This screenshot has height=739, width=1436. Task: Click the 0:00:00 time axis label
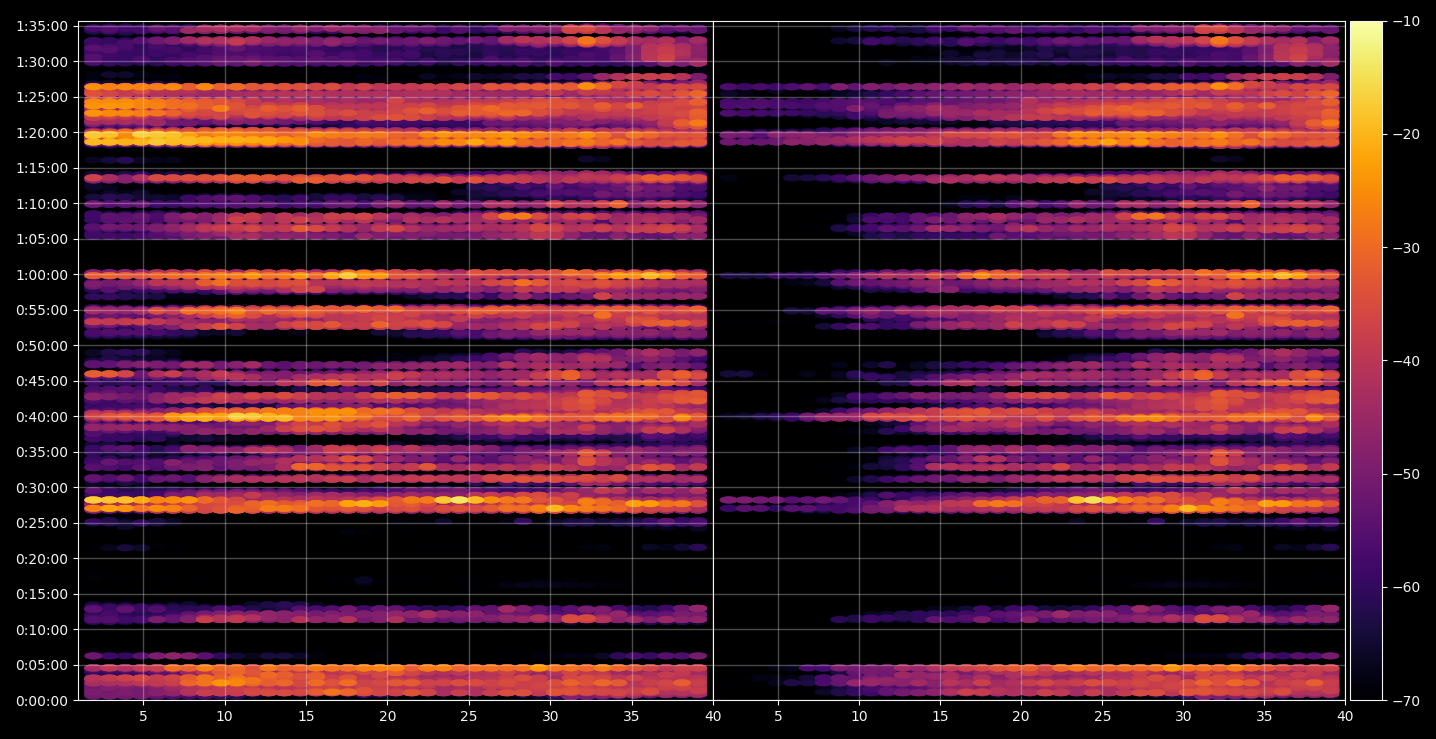42,700
